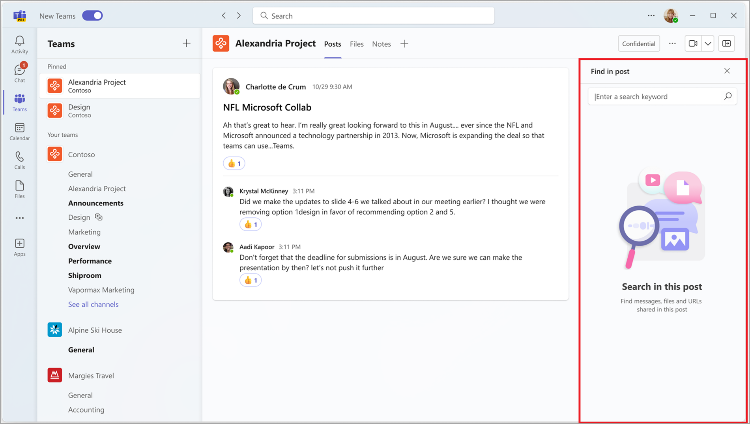Toggle thumbs-up reaction on Charlette's post

[234, 164]
